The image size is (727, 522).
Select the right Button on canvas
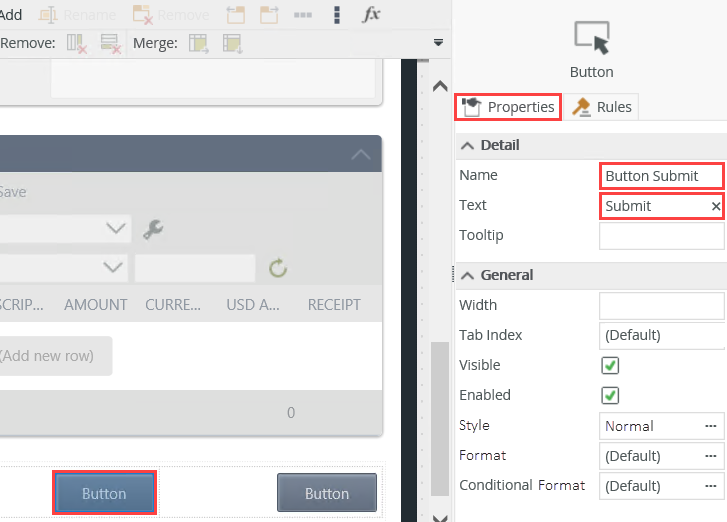[x=327, y=493]
